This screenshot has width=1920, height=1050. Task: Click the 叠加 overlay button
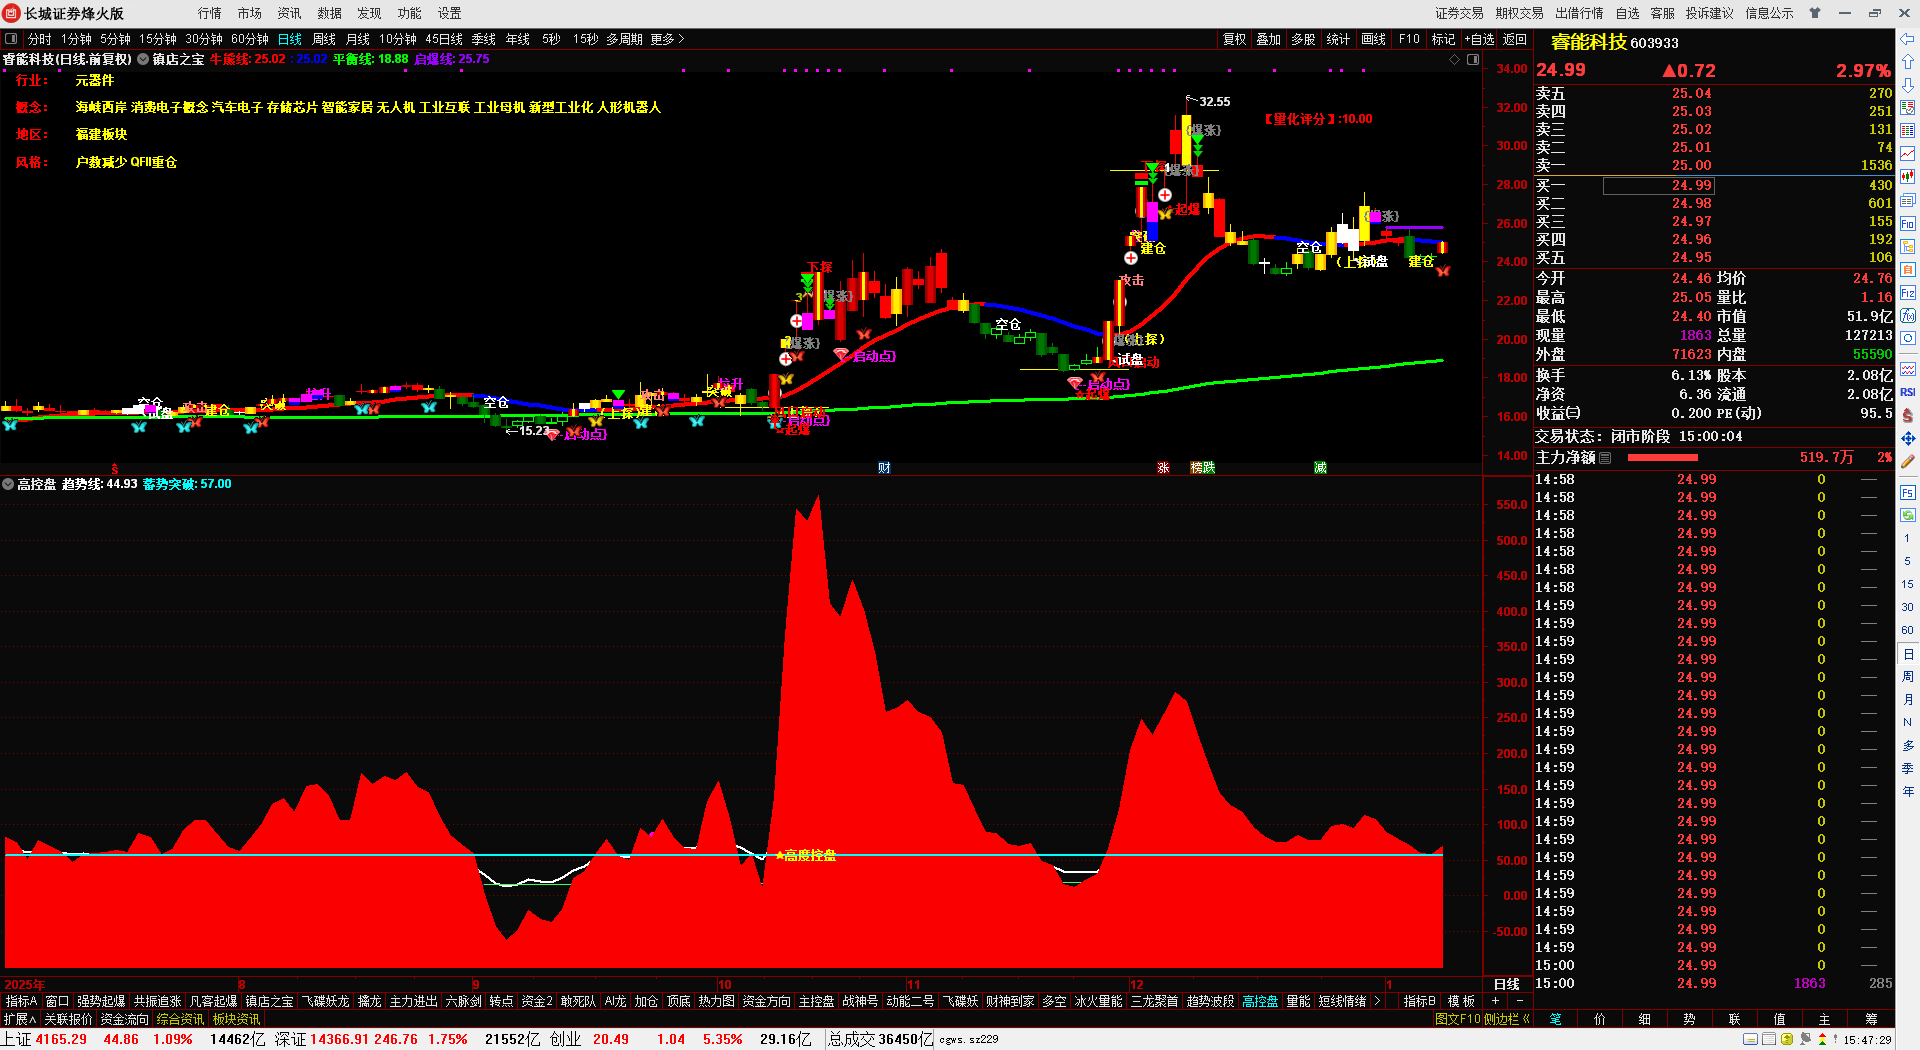click(x=1268, y=39)
